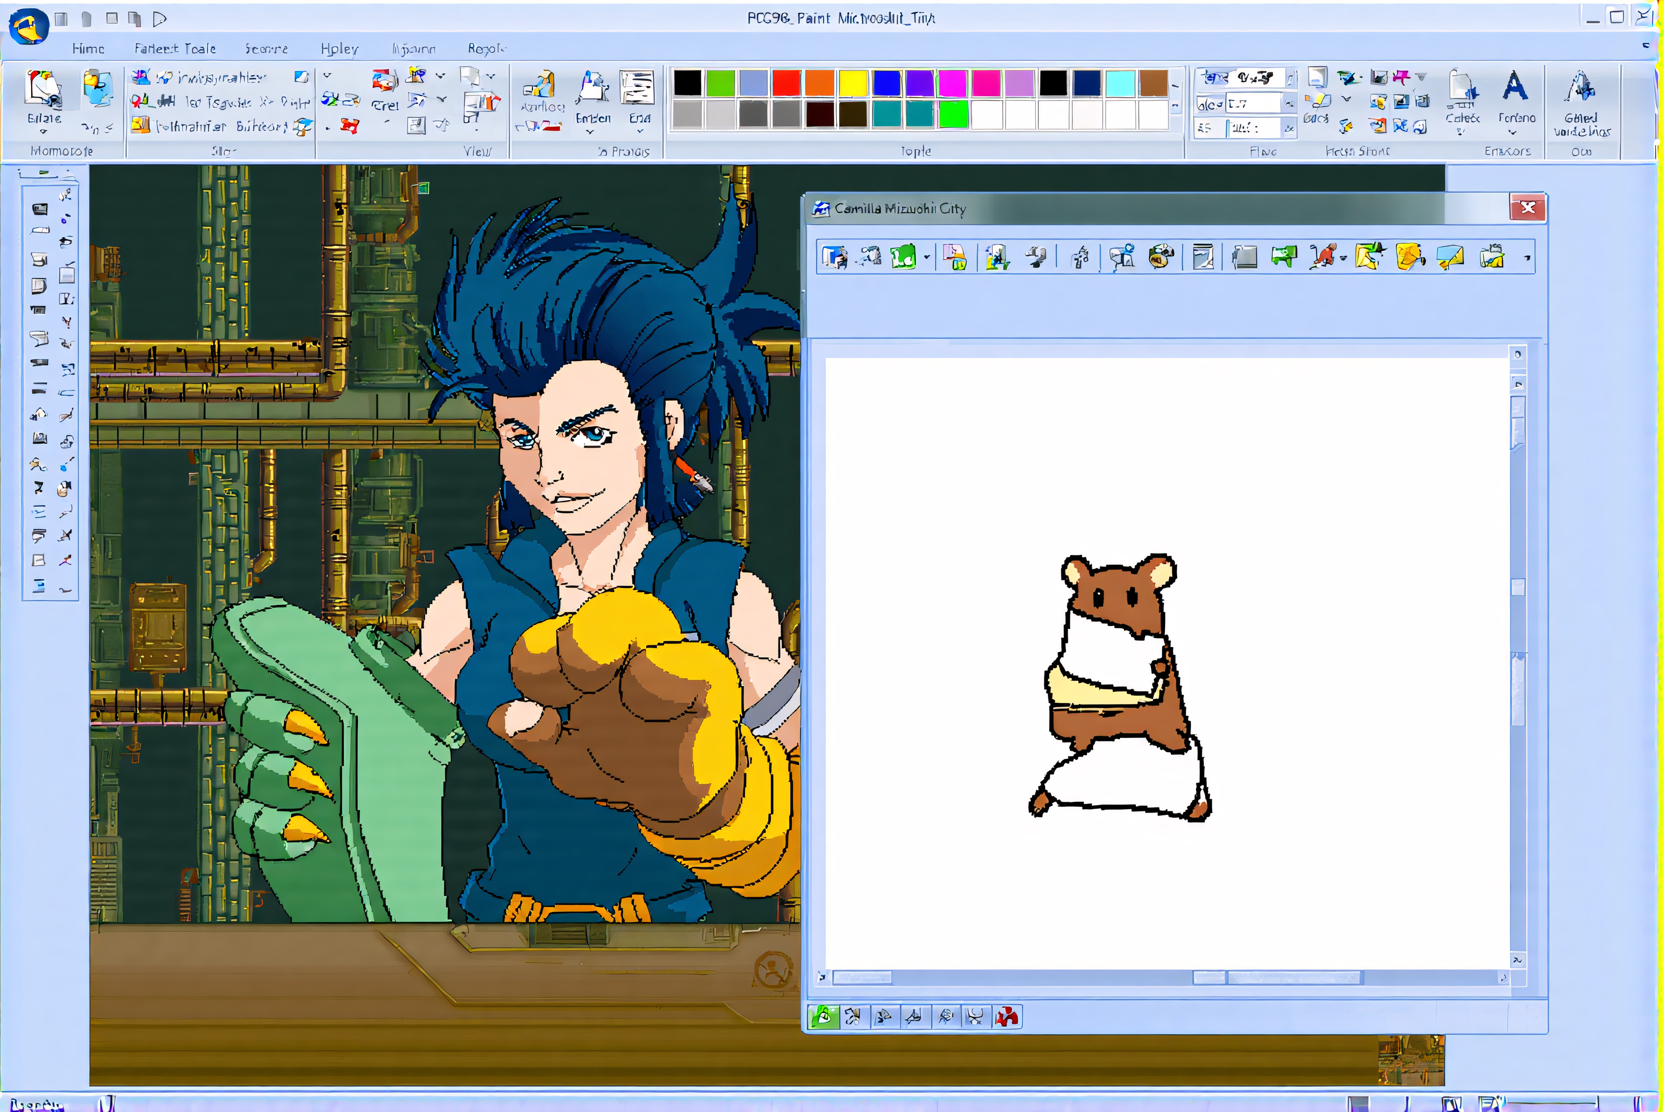Adjust the zoom slider in the status bar

tap(1553, 1103)
